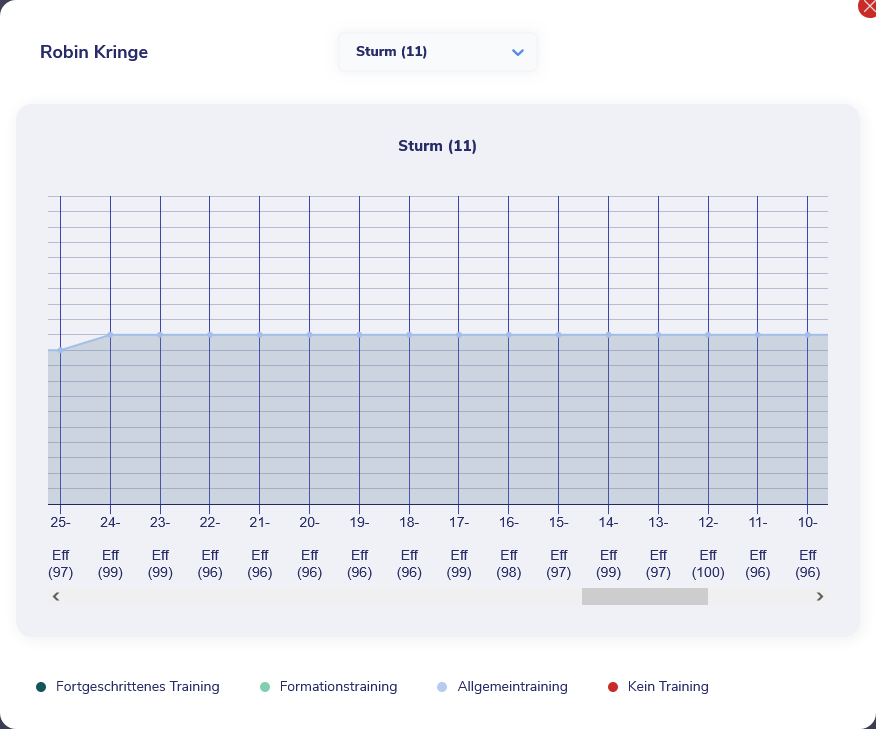Close the player training dialog
The width and height of the screenshot is (876, 729).
(x=868, y=6)
